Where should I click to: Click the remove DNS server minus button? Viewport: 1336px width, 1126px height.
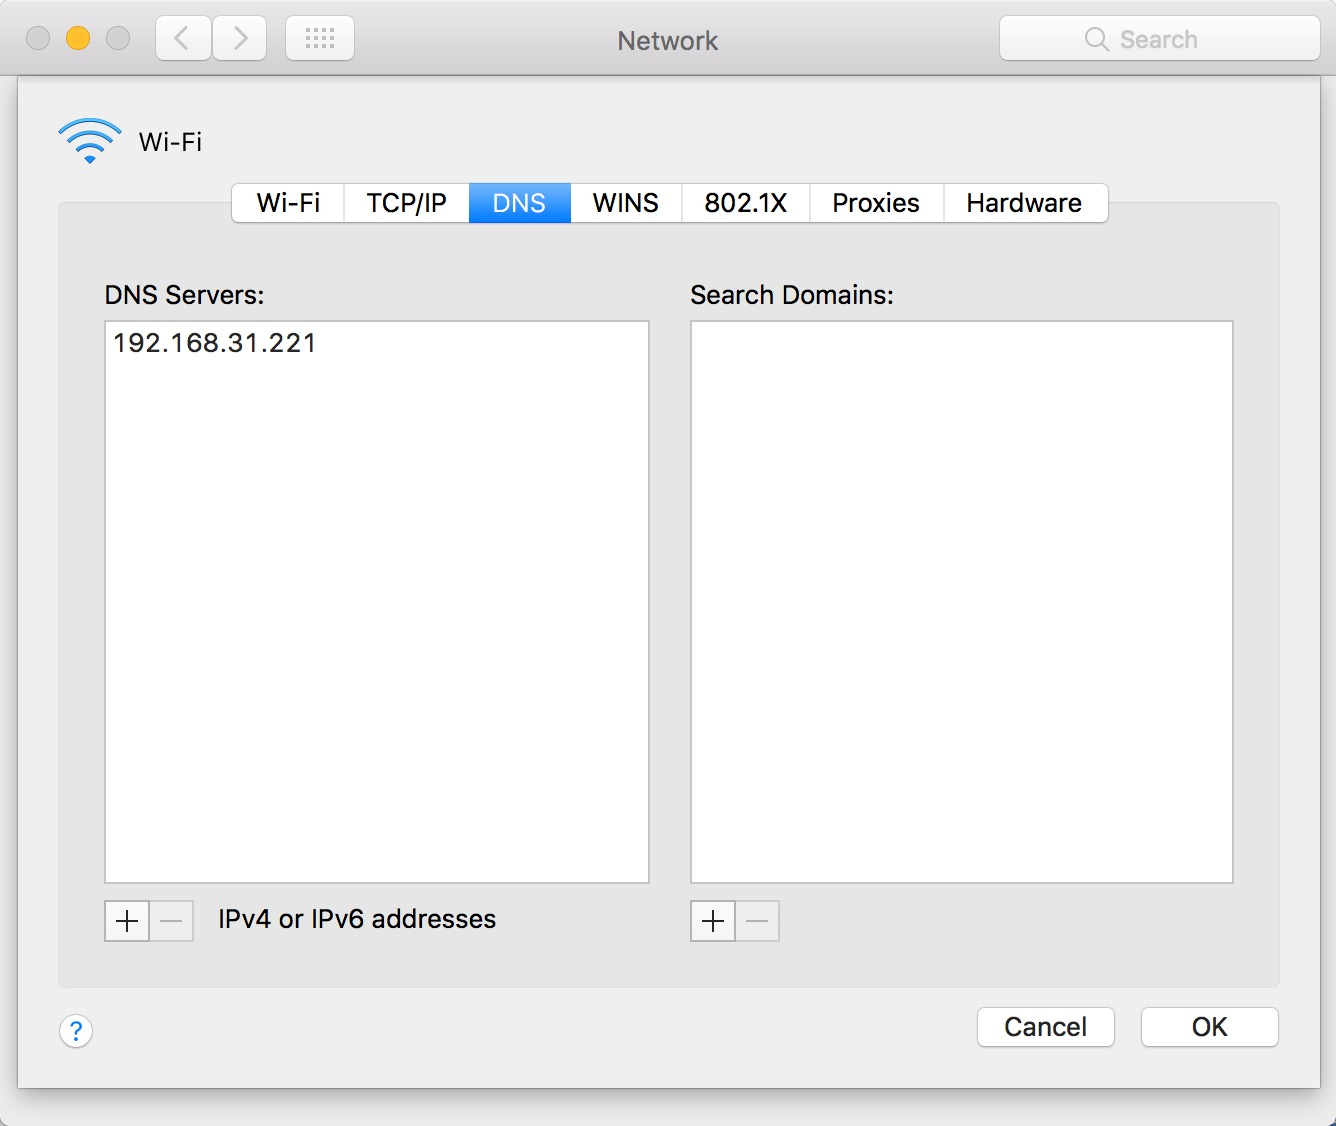click(171, 921)
